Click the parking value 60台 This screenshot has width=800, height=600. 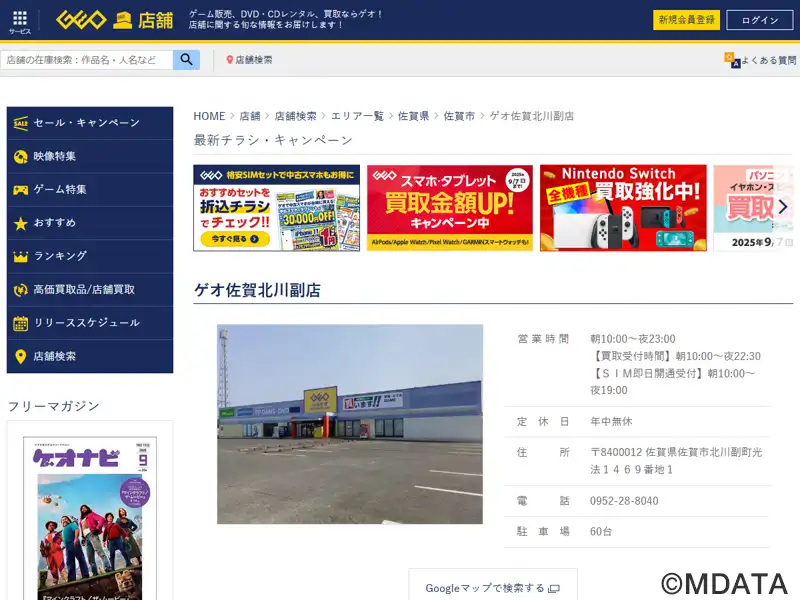601,532
